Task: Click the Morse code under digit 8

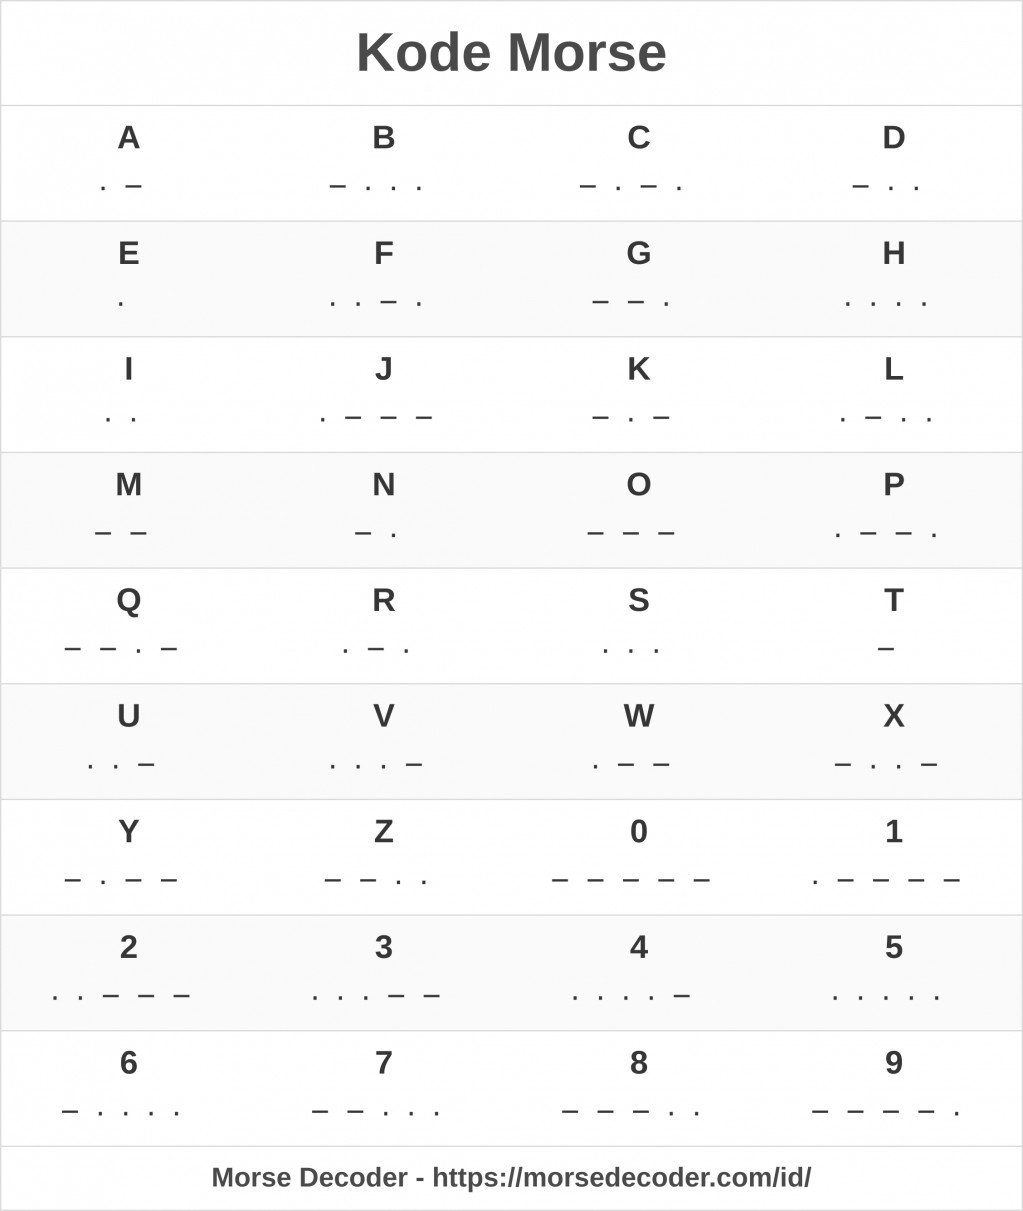Action: 631,1111
